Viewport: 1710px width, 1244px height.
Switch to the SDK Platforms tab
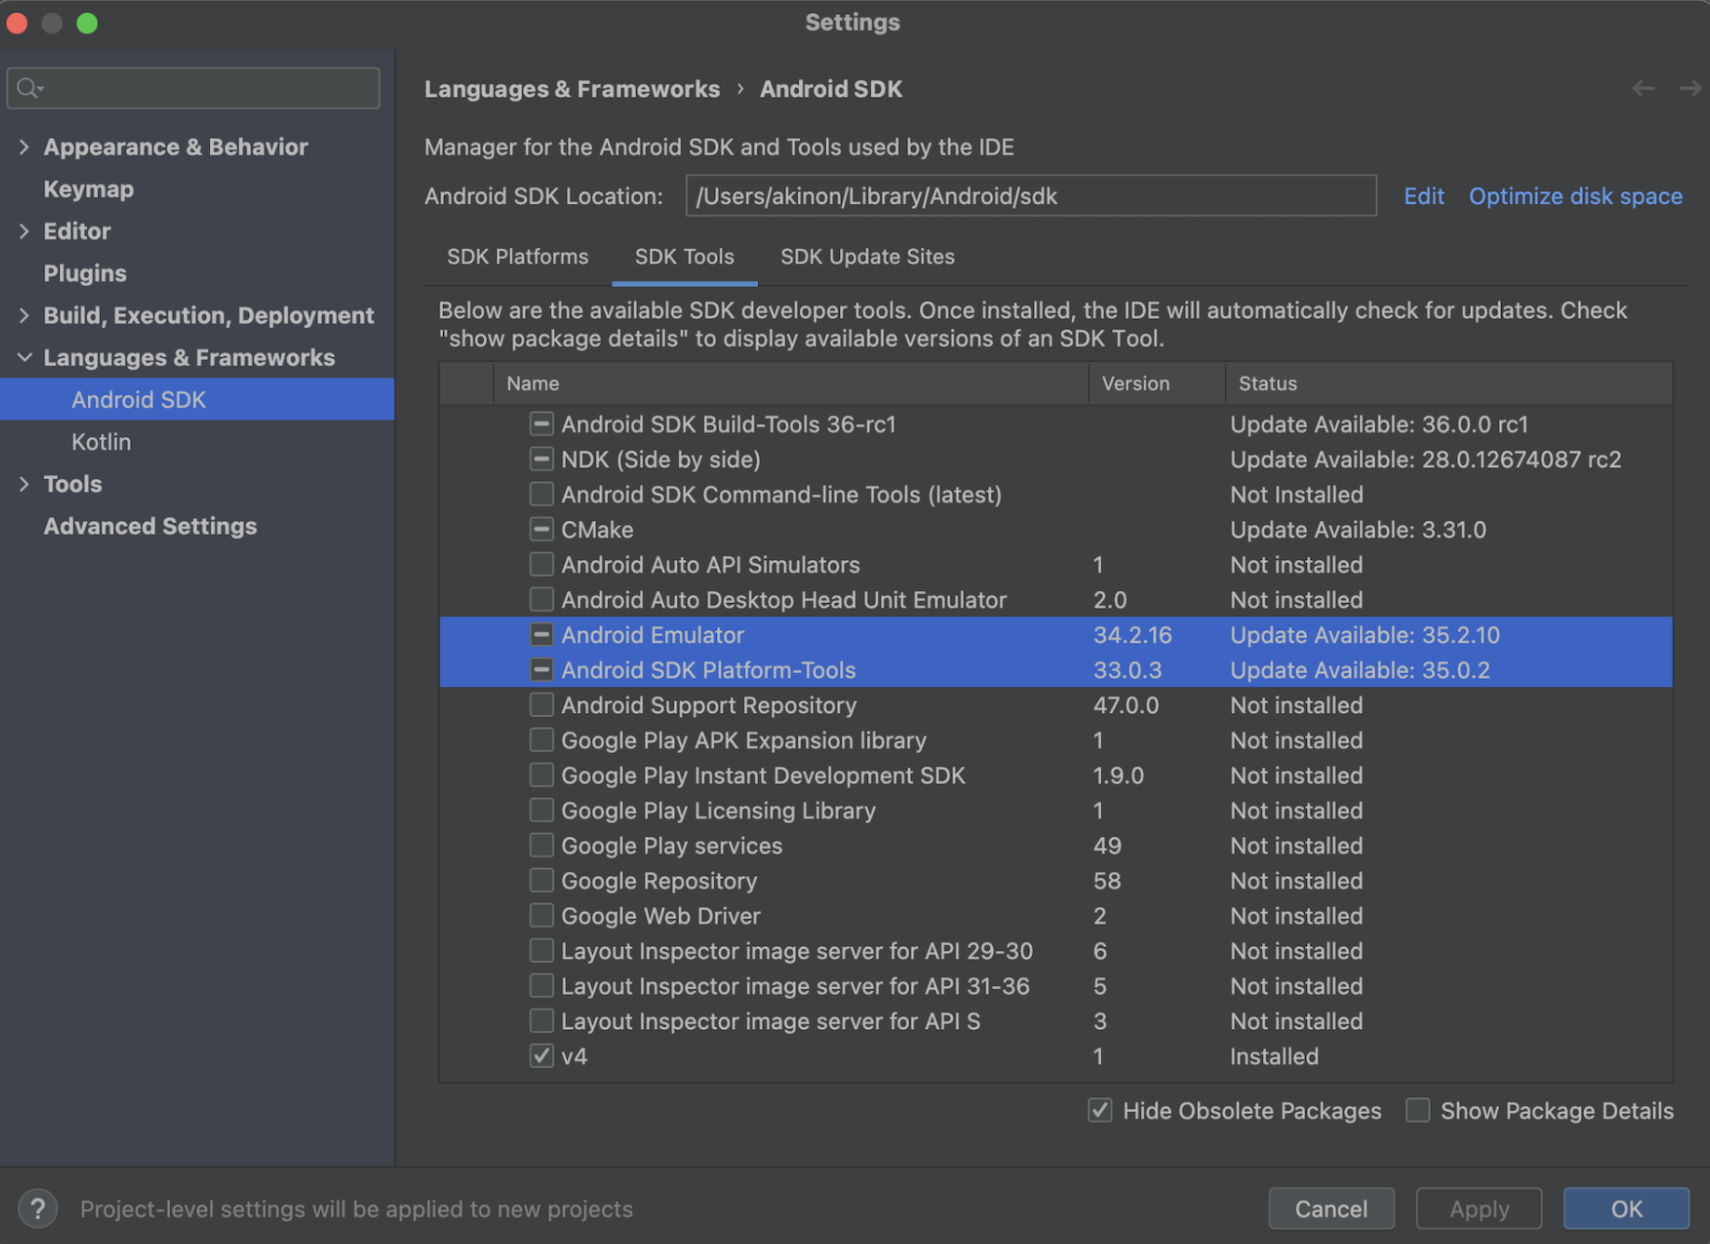click(518, 257)
